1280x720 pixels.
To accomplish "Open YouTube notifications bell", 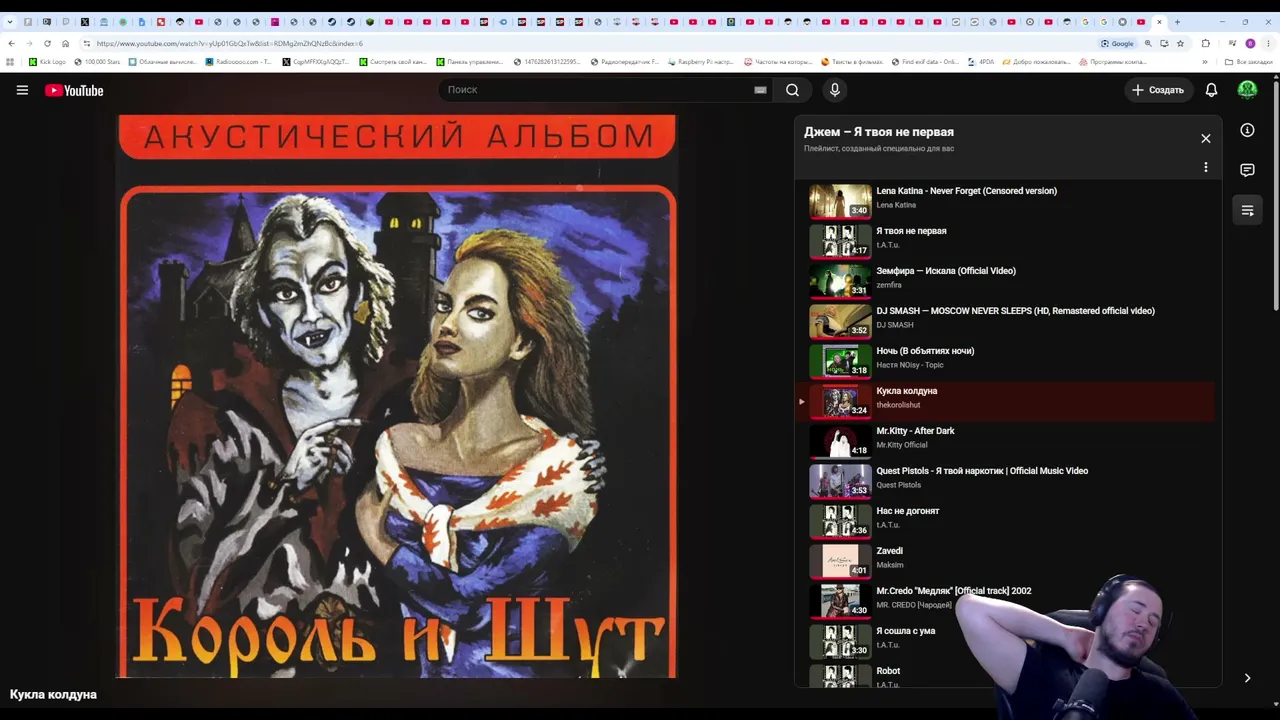I will point(1211,90).
